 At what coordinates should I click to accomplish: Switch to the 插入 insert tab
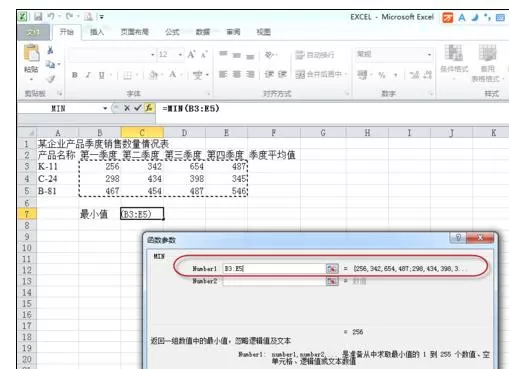click(97, 32)
